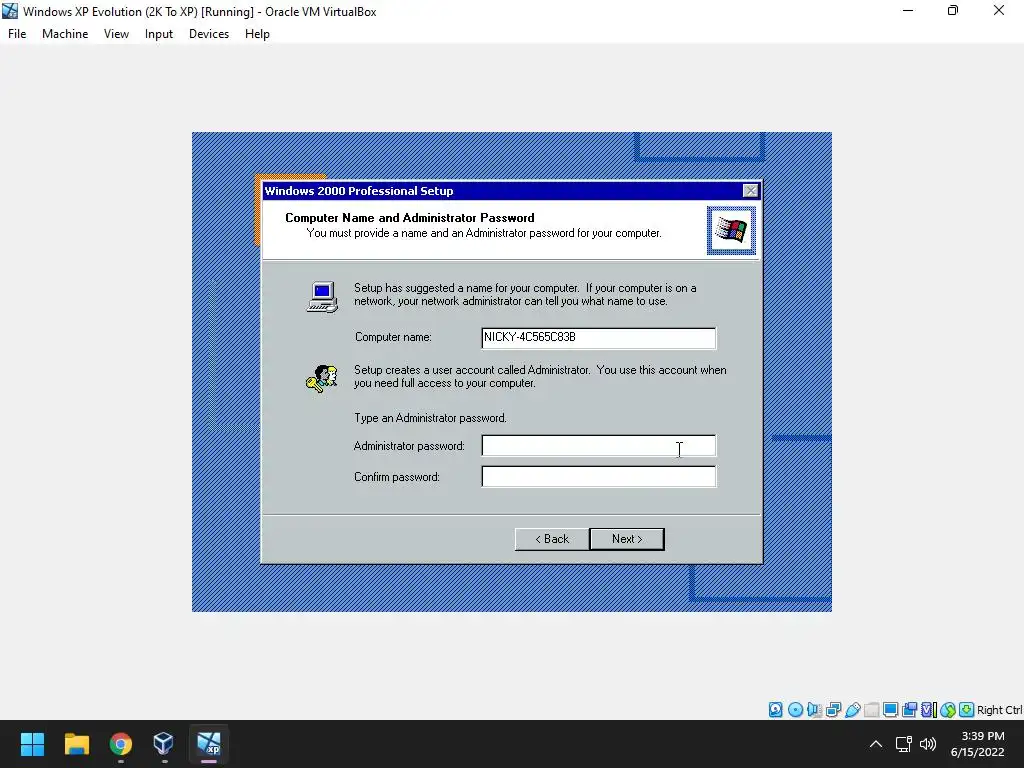1024x768 pixels.
Task: Open the View menu
Action: pos(116,34)
